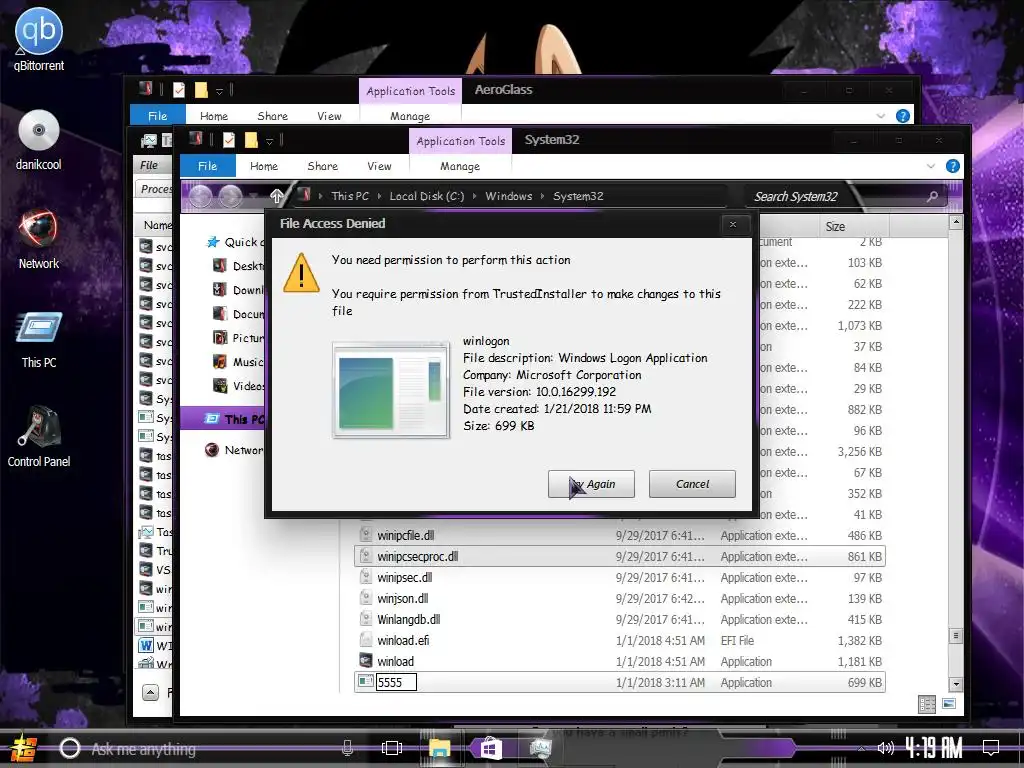The width and height of the screenshot is (1024, 768).
Task: Open File Explorer from the taskbar
Action: (x=440, y=748)
